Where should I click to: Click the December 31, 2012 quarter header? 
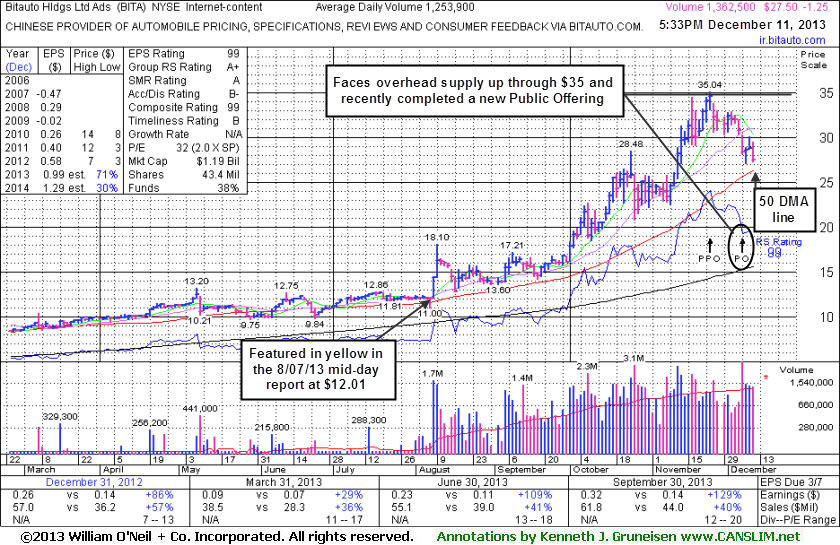click(94, 482)
